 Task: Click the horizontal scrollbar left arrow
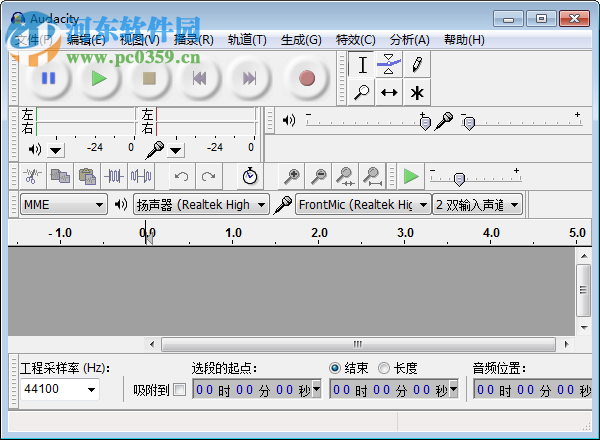click(152, 344)
